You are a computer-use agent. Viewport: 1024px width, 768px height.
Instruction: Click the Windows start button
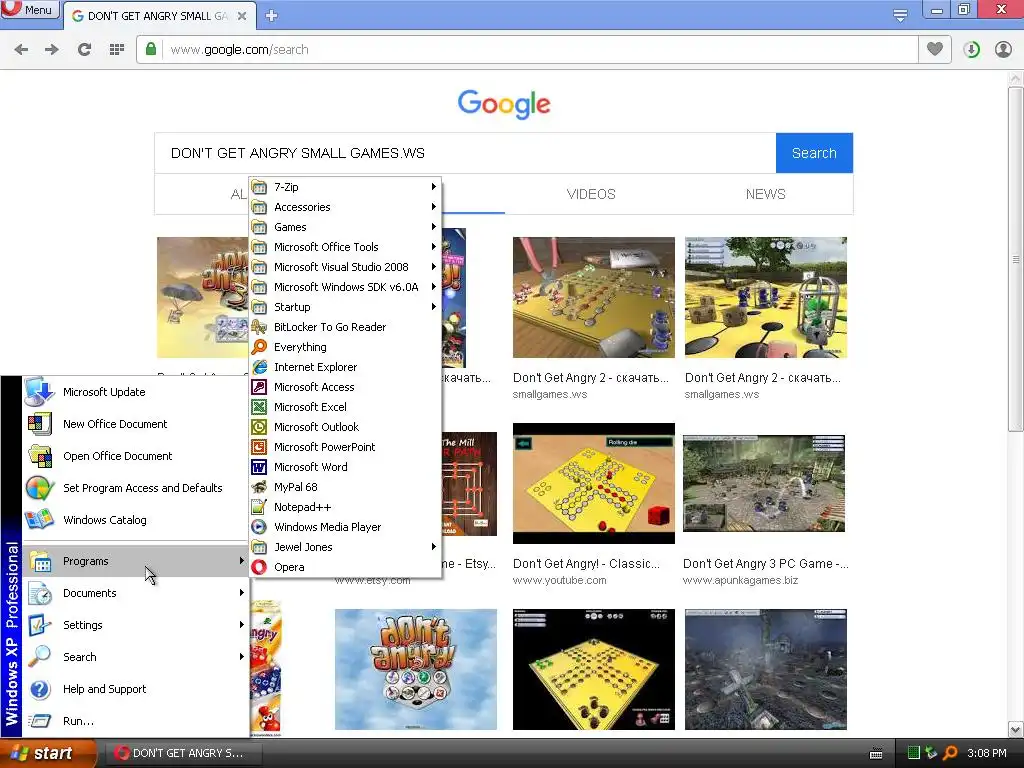48,753
